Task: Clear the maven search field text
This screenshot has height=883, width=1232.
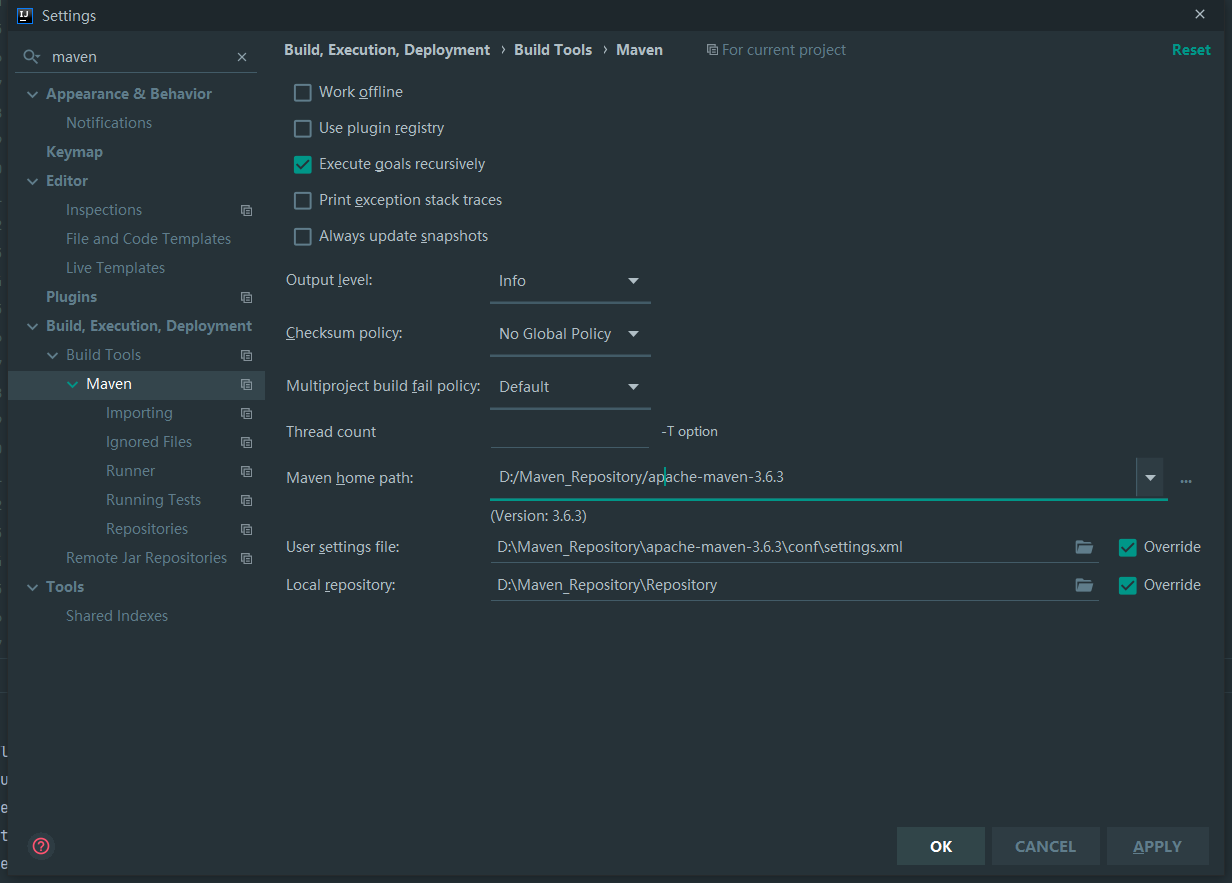Action: [x=242, y=57]
